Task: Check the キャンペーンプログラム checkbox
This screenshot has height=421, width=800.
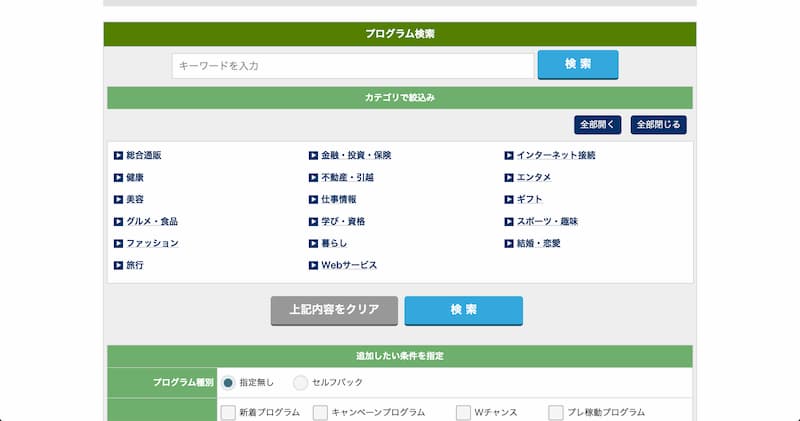Action: pos(320,412)
